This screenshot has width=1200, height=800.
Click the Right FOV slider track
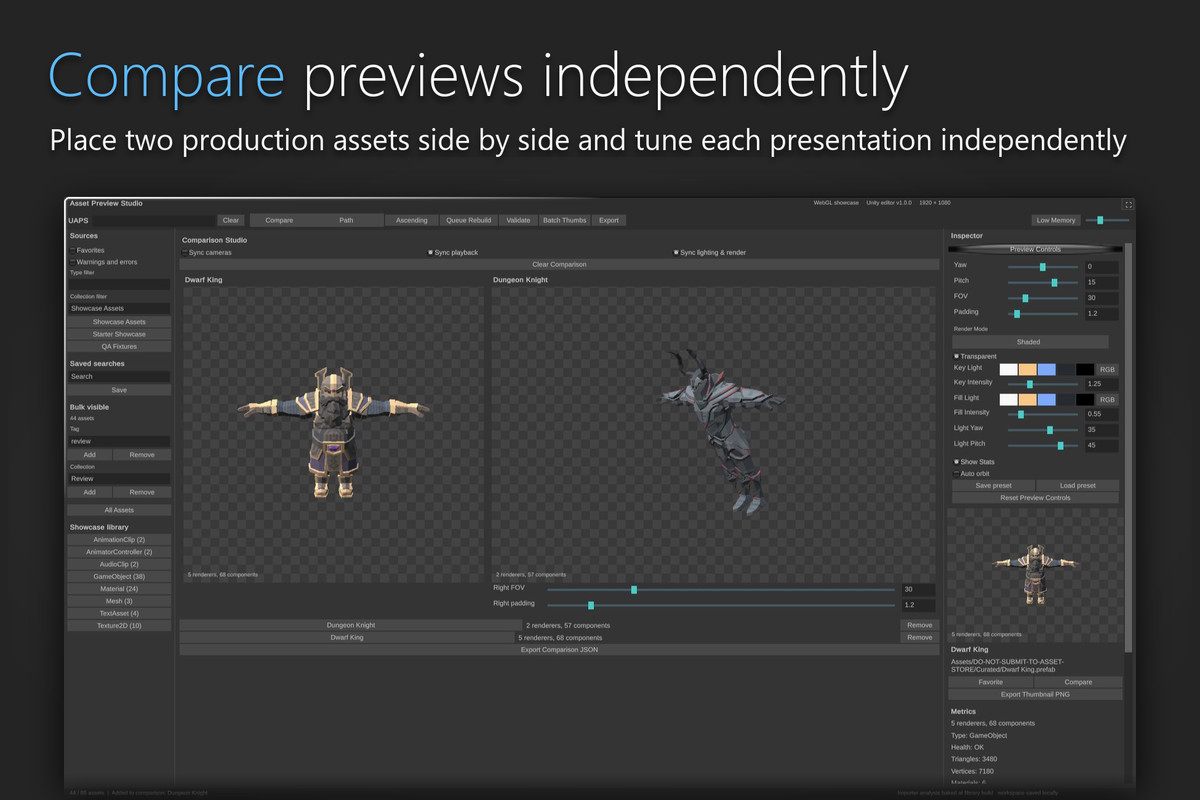pos(721,590)
